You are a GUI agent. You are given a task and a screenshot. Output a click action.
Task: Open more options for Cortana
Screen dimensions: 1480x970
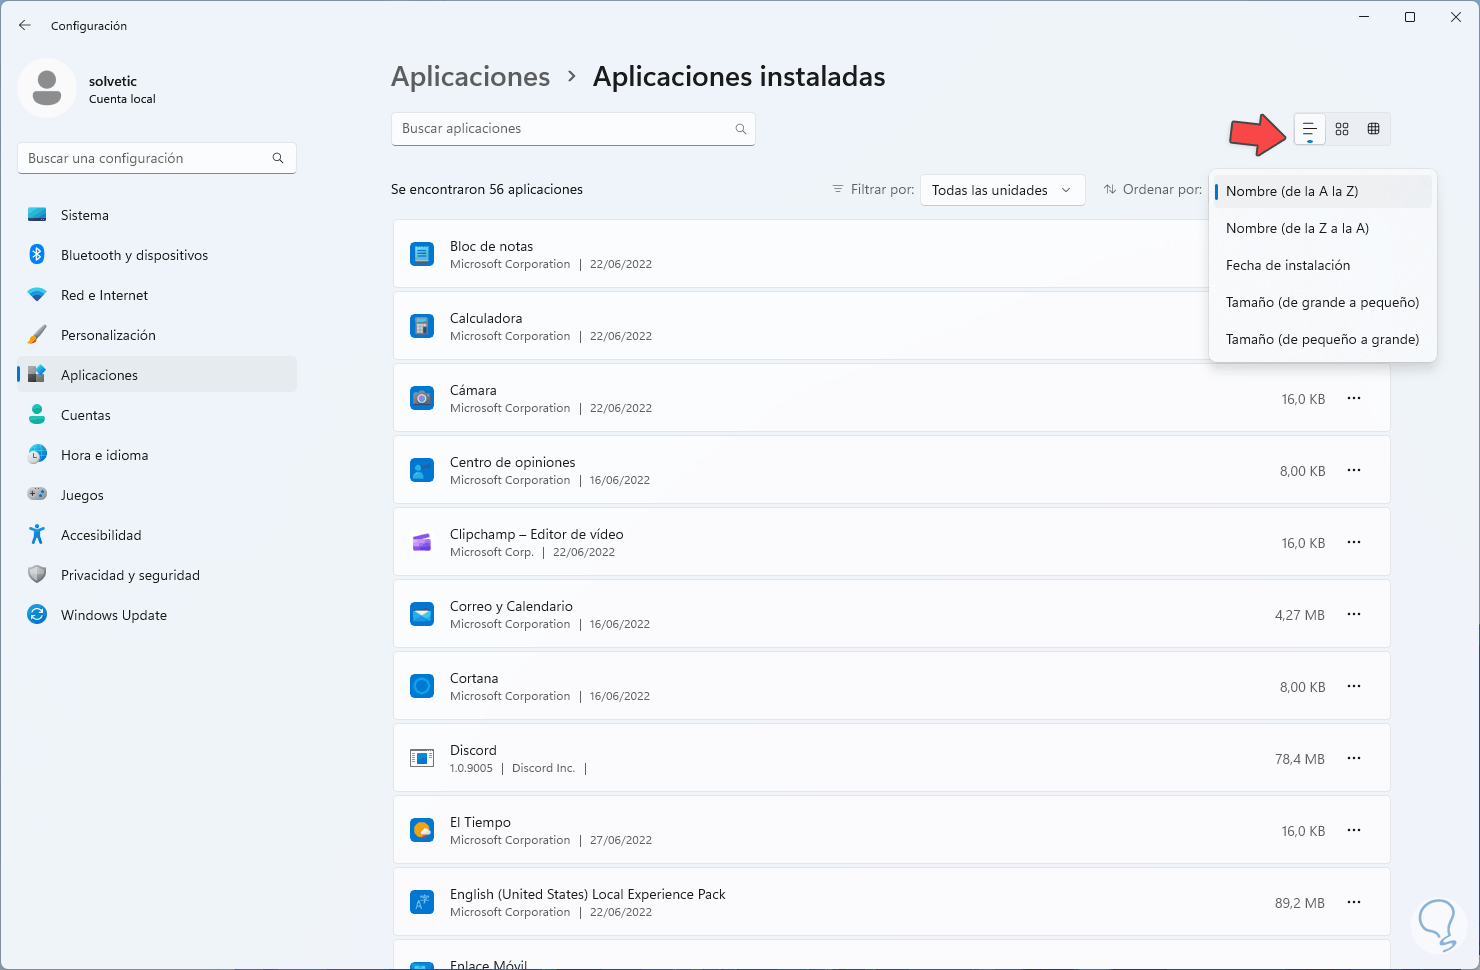tap(1354, 686)
